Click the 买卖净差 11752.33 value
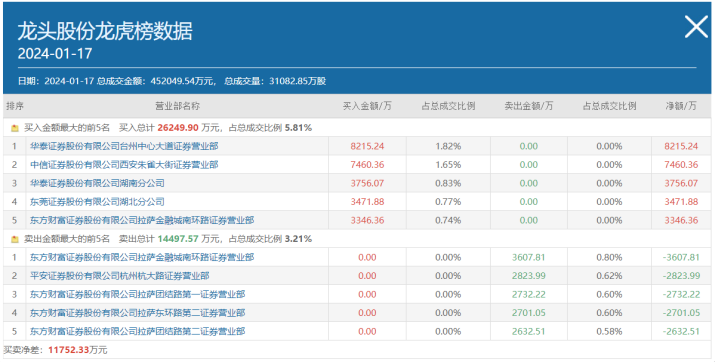The width and height of the screenshot is (715, 362). point(68,350)
